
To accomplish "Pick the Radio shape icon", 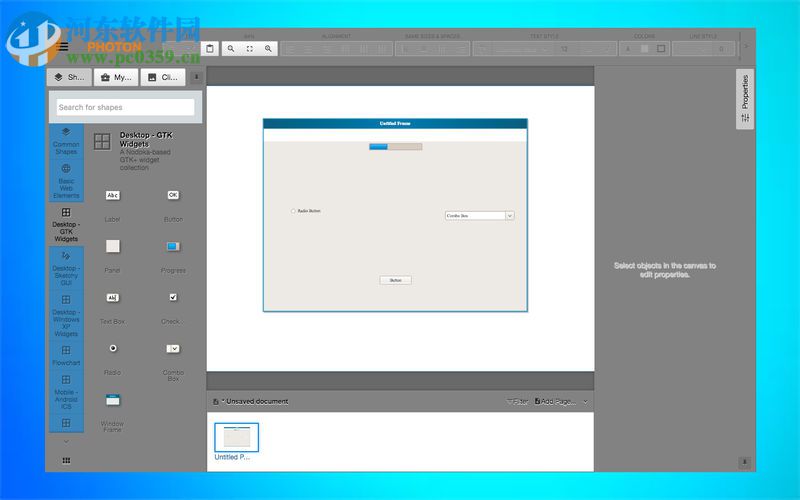I will click(x=113, y=348).
